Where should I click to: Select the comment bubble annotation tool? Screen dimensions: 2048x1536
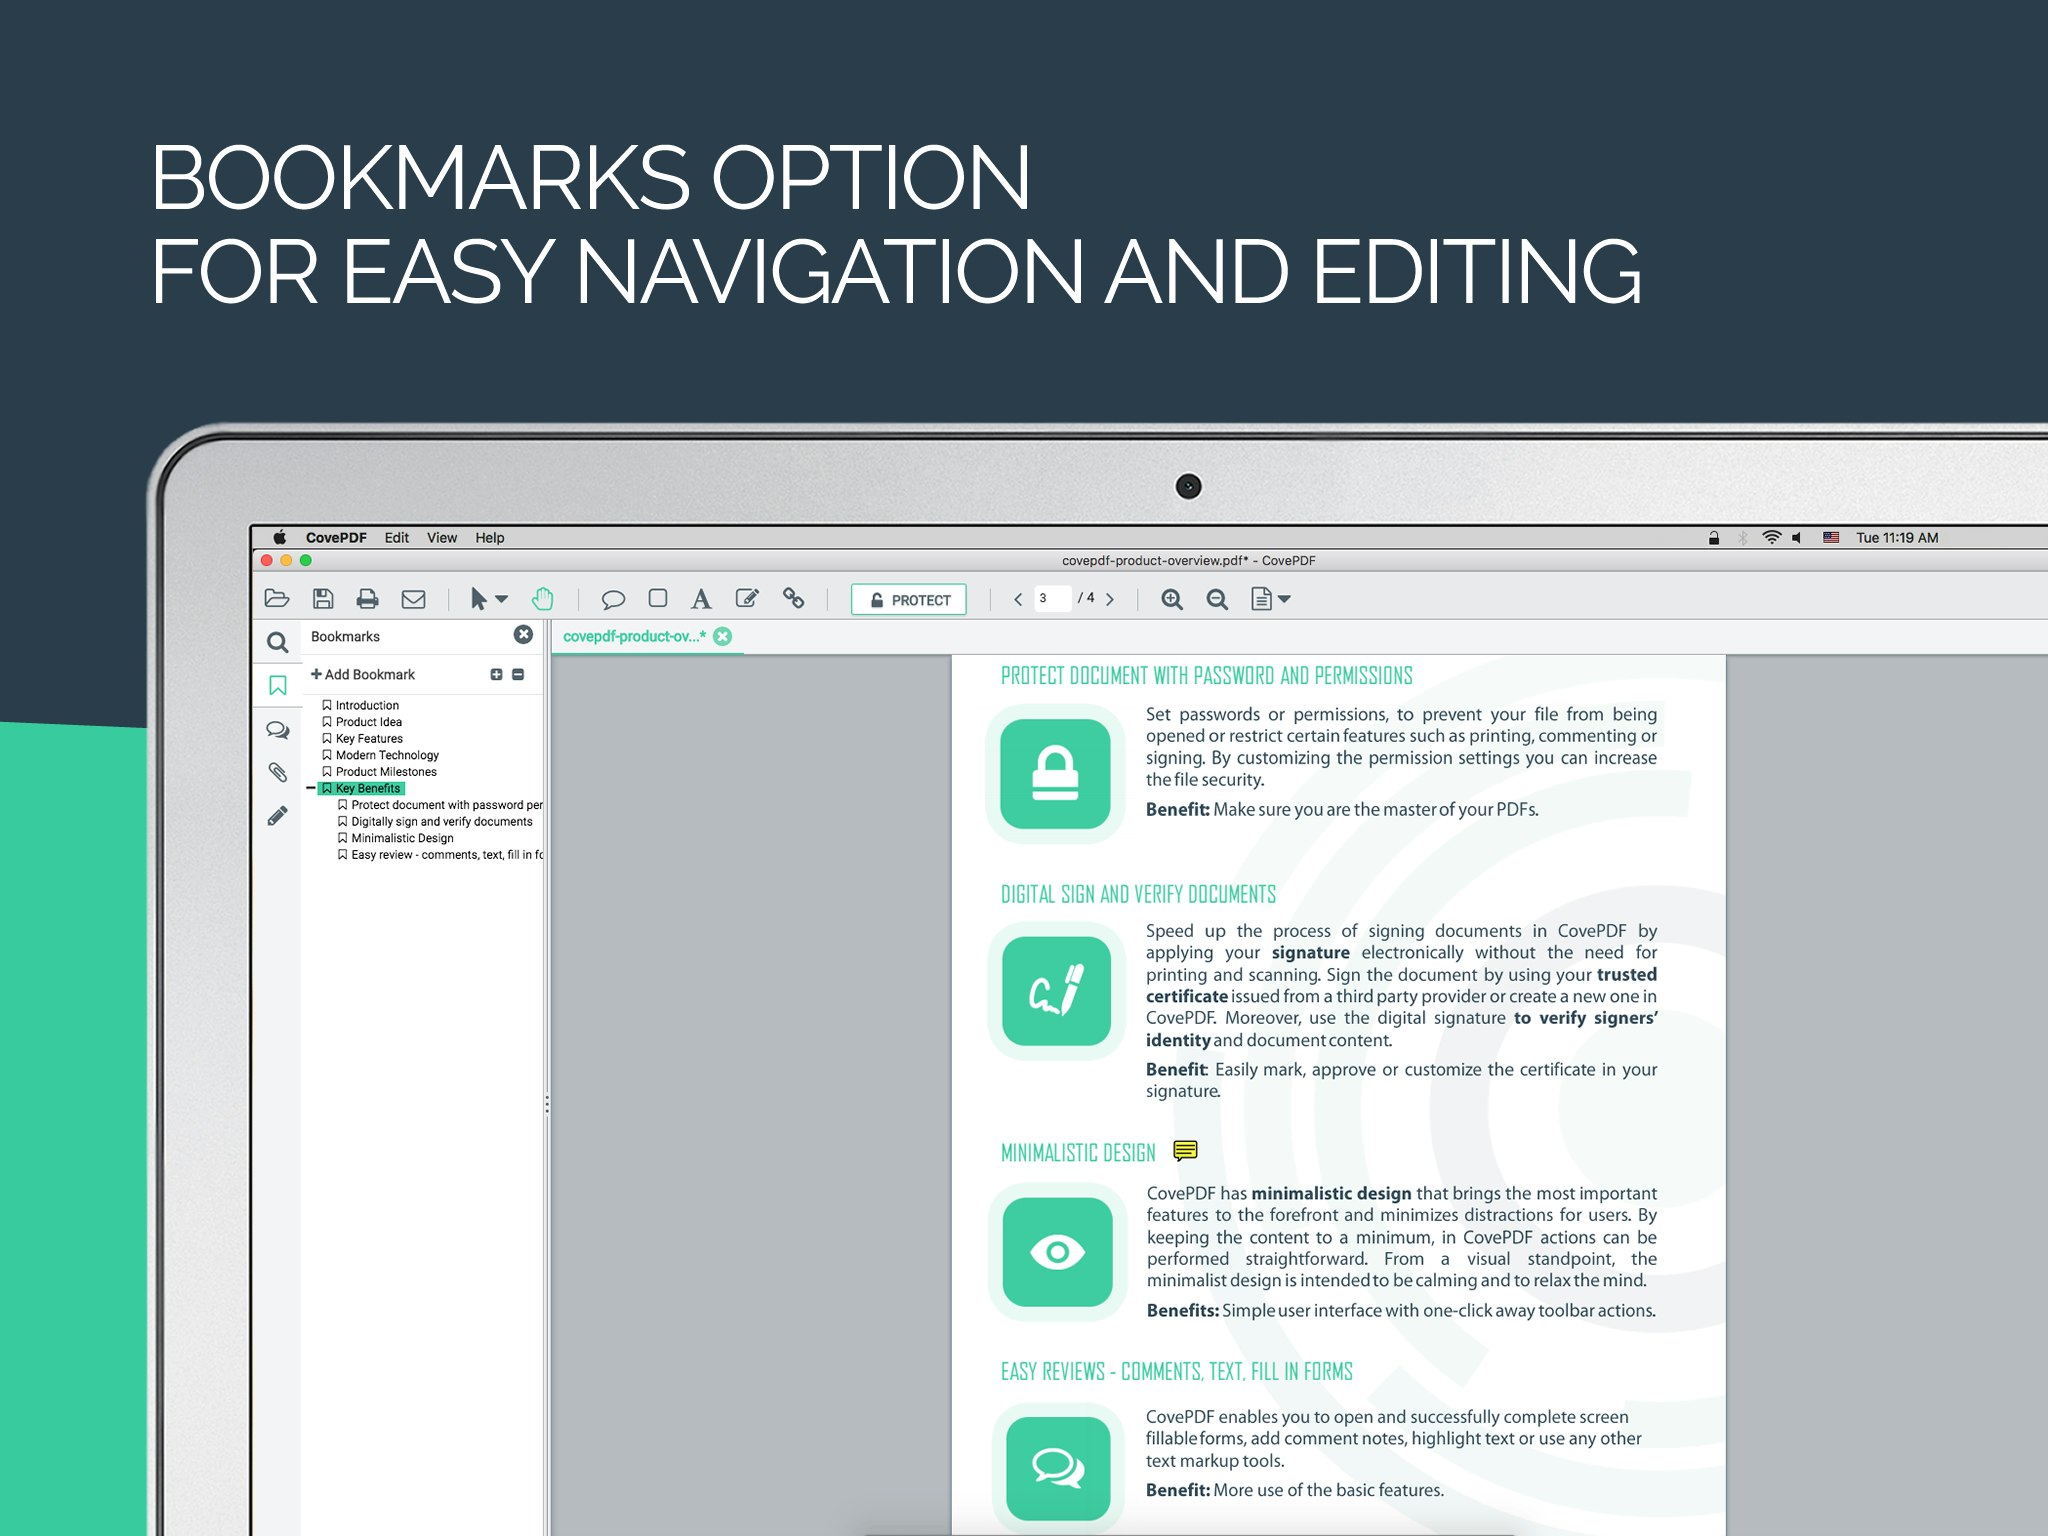coord(613,599)
